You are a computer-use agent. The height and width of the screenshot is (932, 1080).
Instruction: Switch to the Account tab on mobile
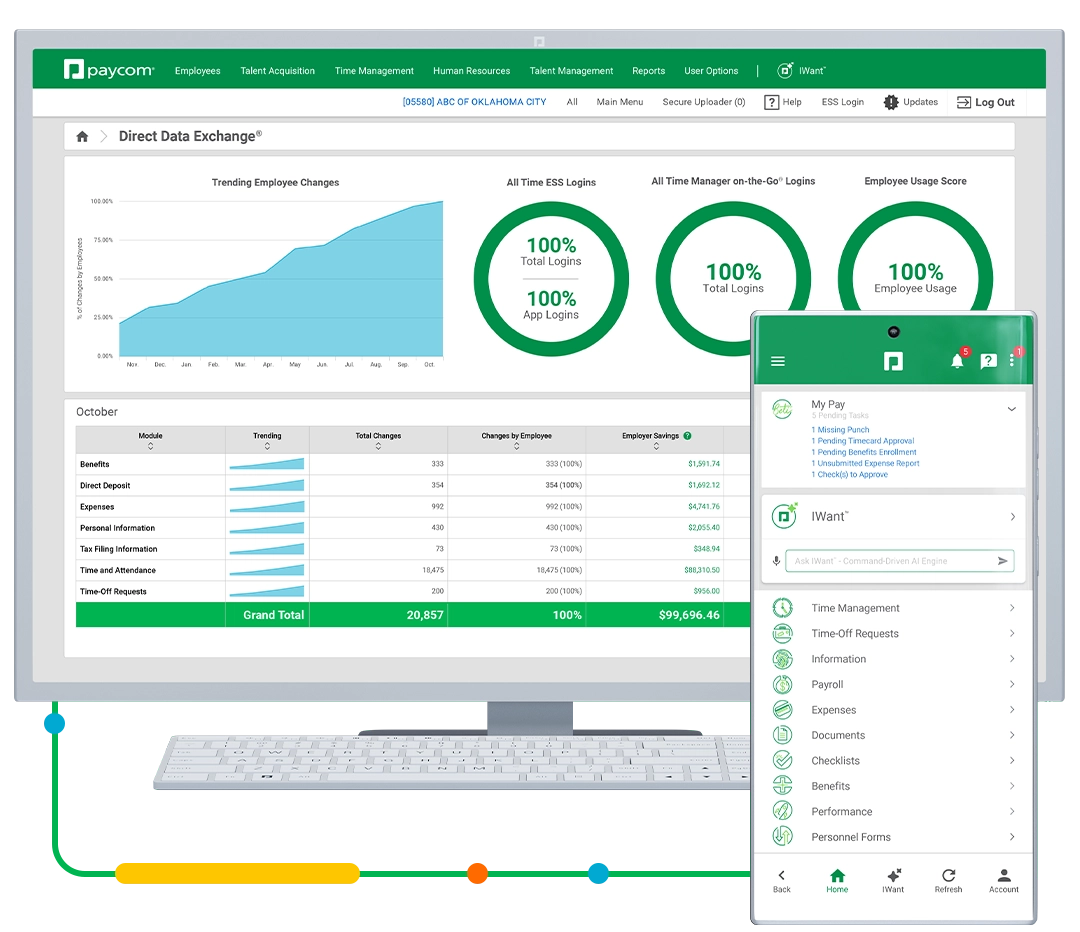(x=1003, y=879)
